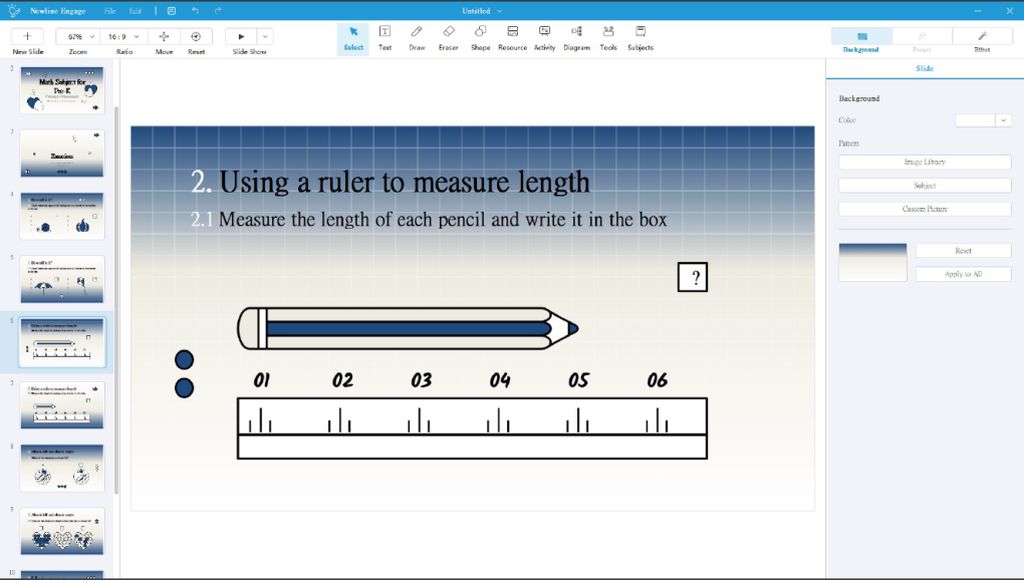The height and width of the screenshot is (580, 1024).
Task: Select the Emotion slide thumbnail
Action: pyautogui.click(x=62, y=153)
